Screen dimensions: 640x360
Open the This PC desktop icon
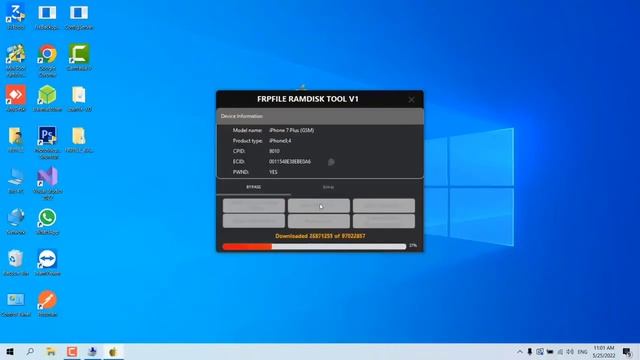[x=16, y=181]
